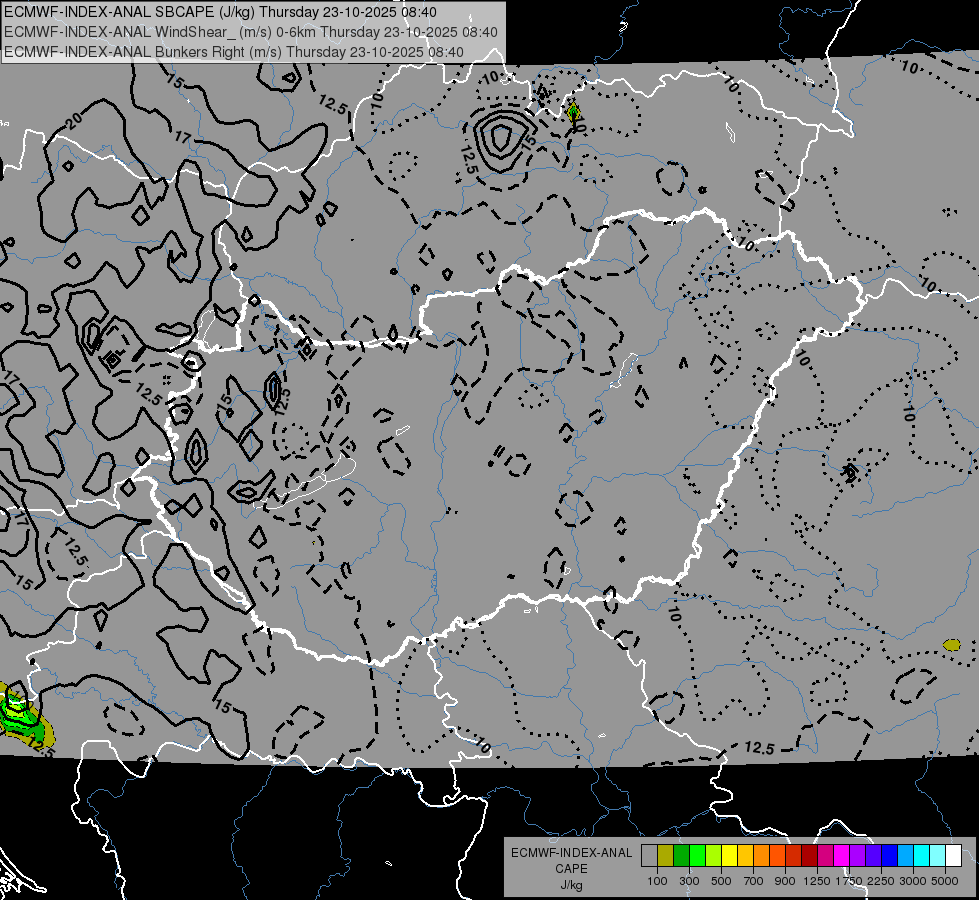Screen dimensions: 979x900
Task: Select the cyan legend swatch
Action: [922, 855]
